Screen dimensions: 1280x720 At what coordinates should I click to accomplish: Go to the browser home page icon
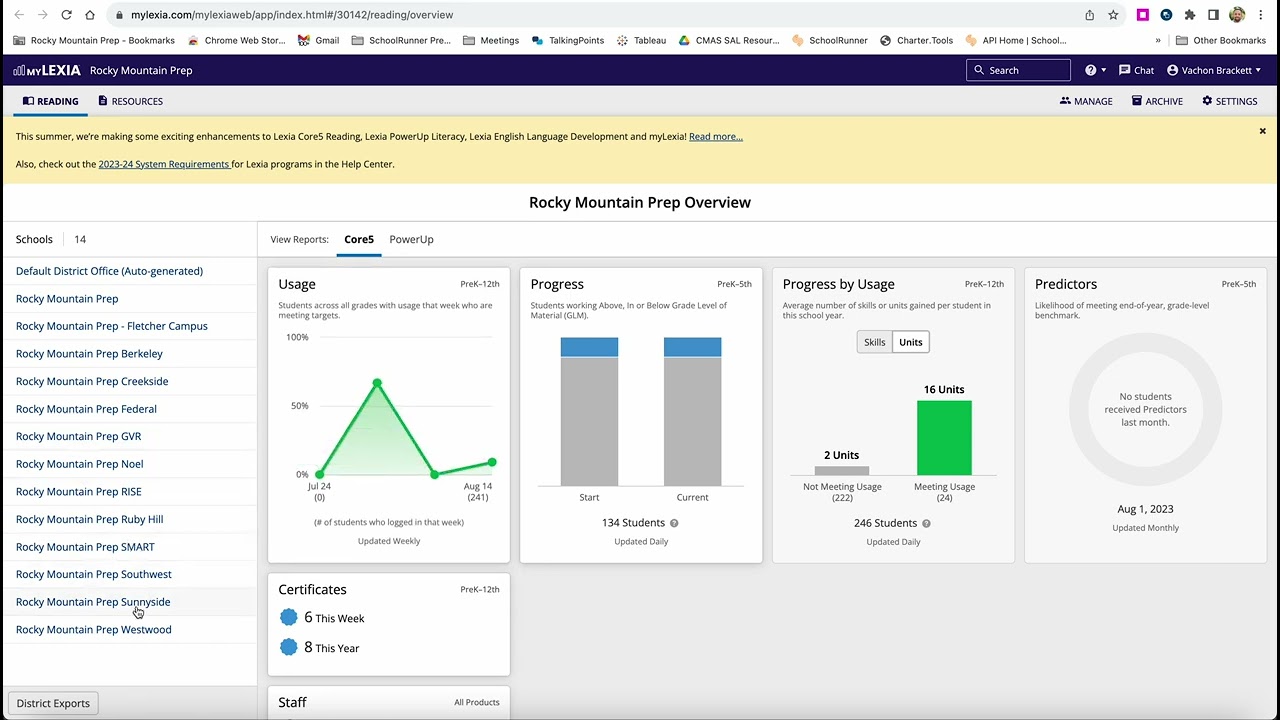(90, 15)
